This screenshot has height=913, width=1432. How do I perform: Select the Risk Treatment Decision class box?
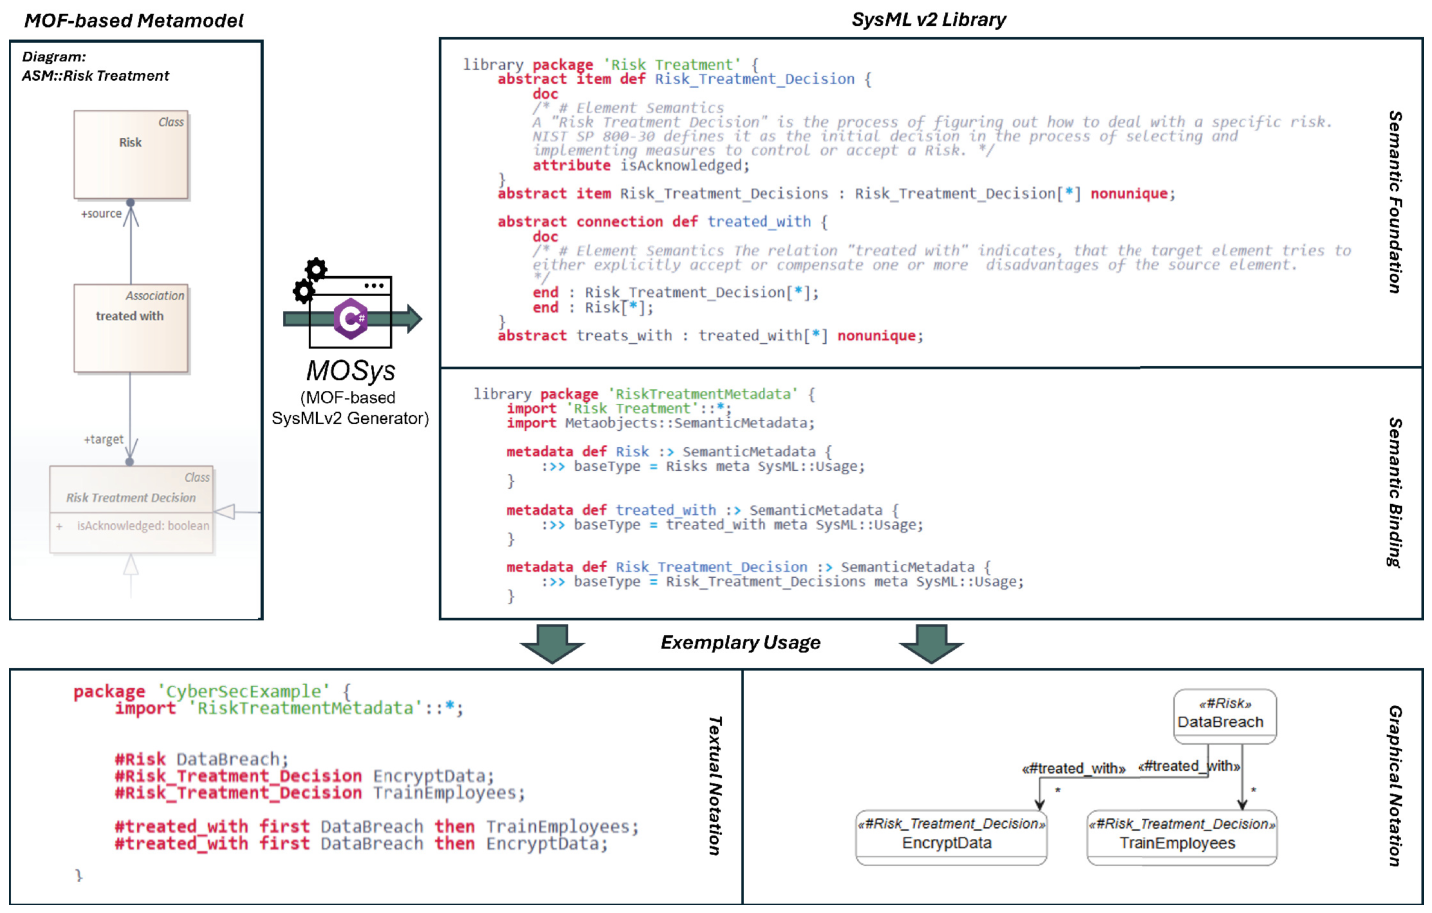coord(132,508)
